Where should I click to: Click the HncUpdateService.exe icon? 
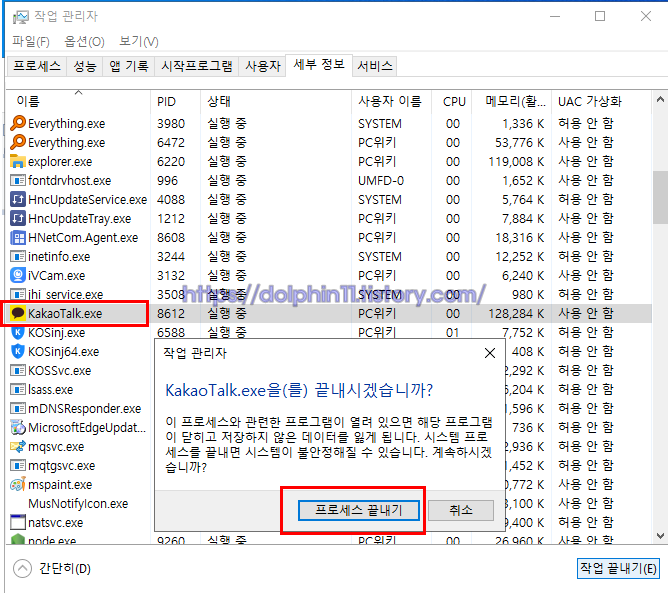[17, 199]
